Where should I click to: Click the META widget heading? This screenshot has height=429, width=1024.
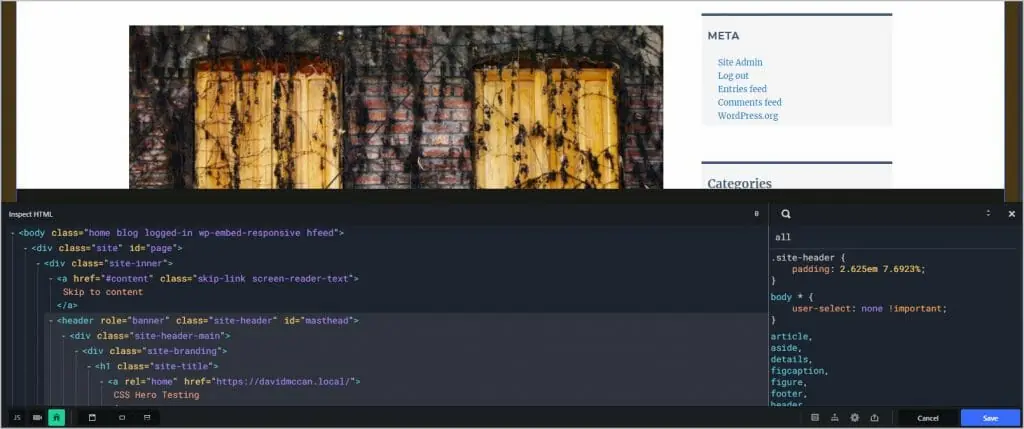[x=724, y=37]
